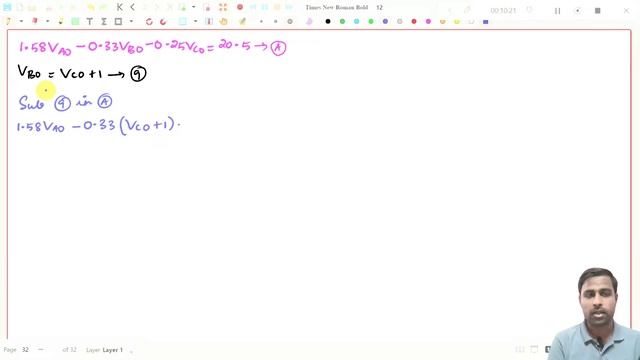The image size is (640, 360).
Task: Toggle presentation mode icon in status bar
Action: 534,349
